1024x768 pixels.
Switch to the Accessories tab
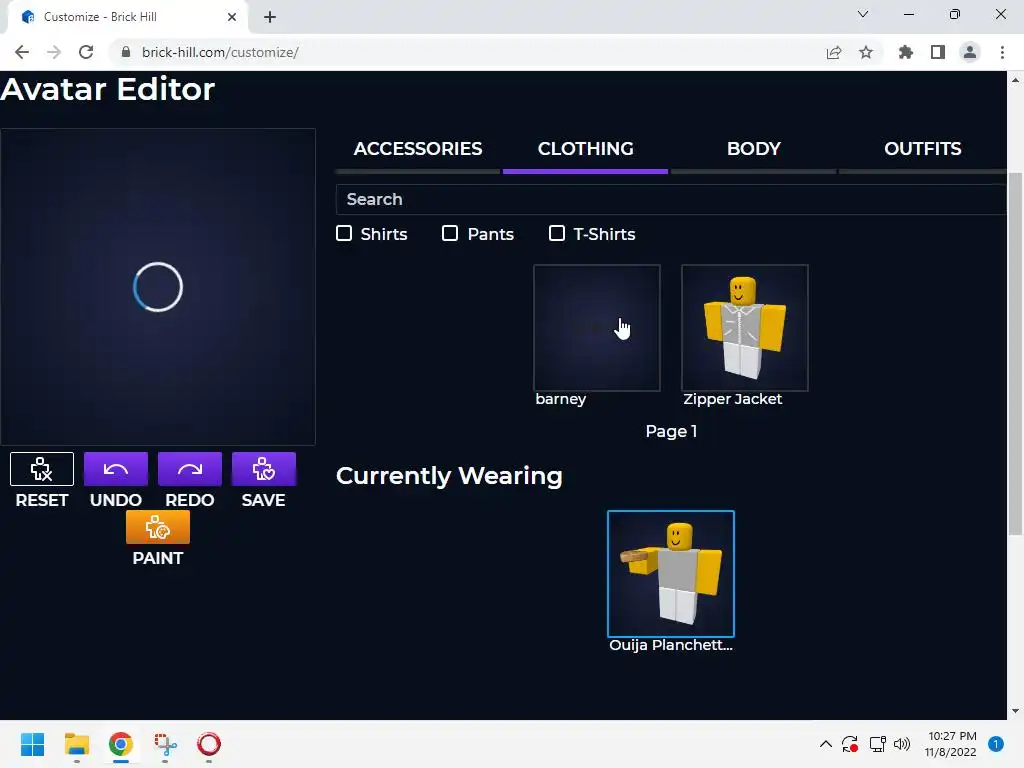(418, 149)
